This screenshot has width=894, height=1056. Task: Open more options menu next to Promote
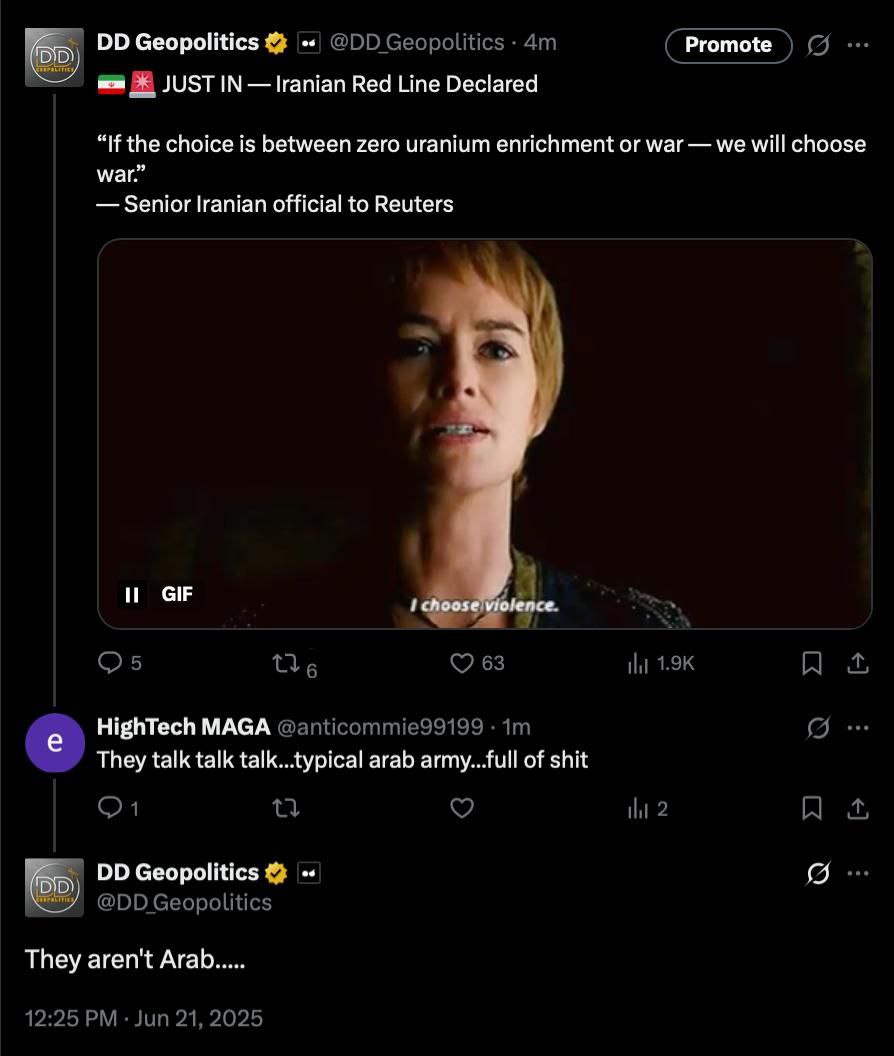(857, 45)
